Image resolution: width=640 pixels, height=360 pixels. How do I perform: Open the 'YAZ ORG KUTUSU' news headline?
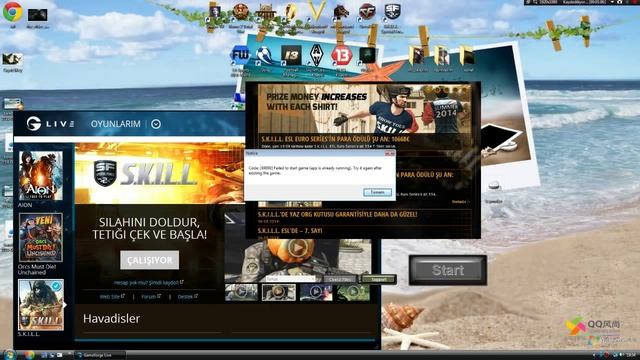pyautogui.click(x=338, y=214)
